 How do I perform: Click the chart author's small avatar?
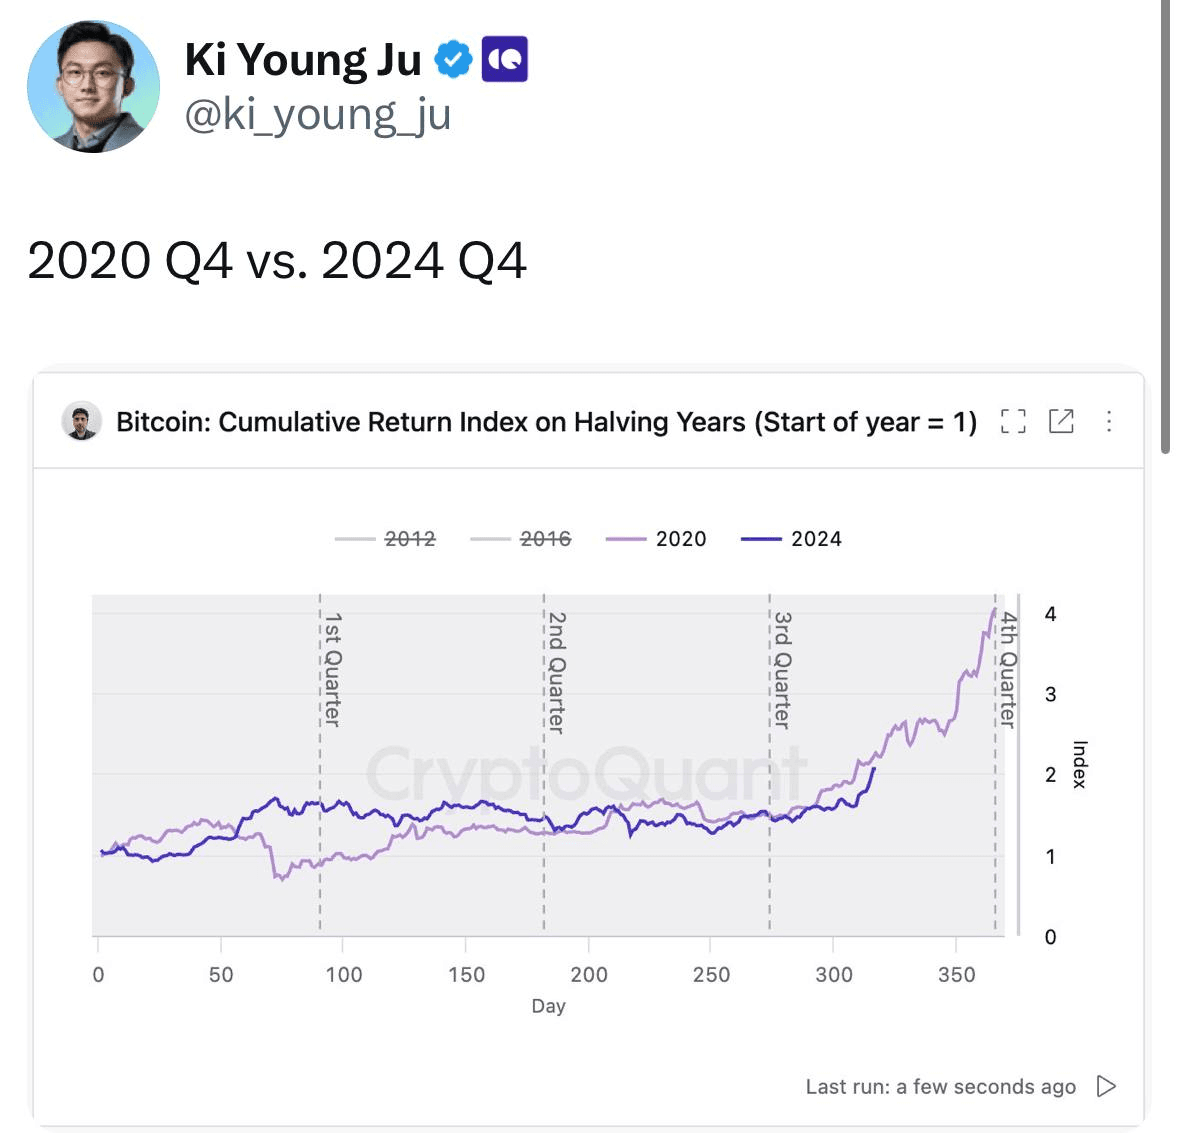[81, 421]
